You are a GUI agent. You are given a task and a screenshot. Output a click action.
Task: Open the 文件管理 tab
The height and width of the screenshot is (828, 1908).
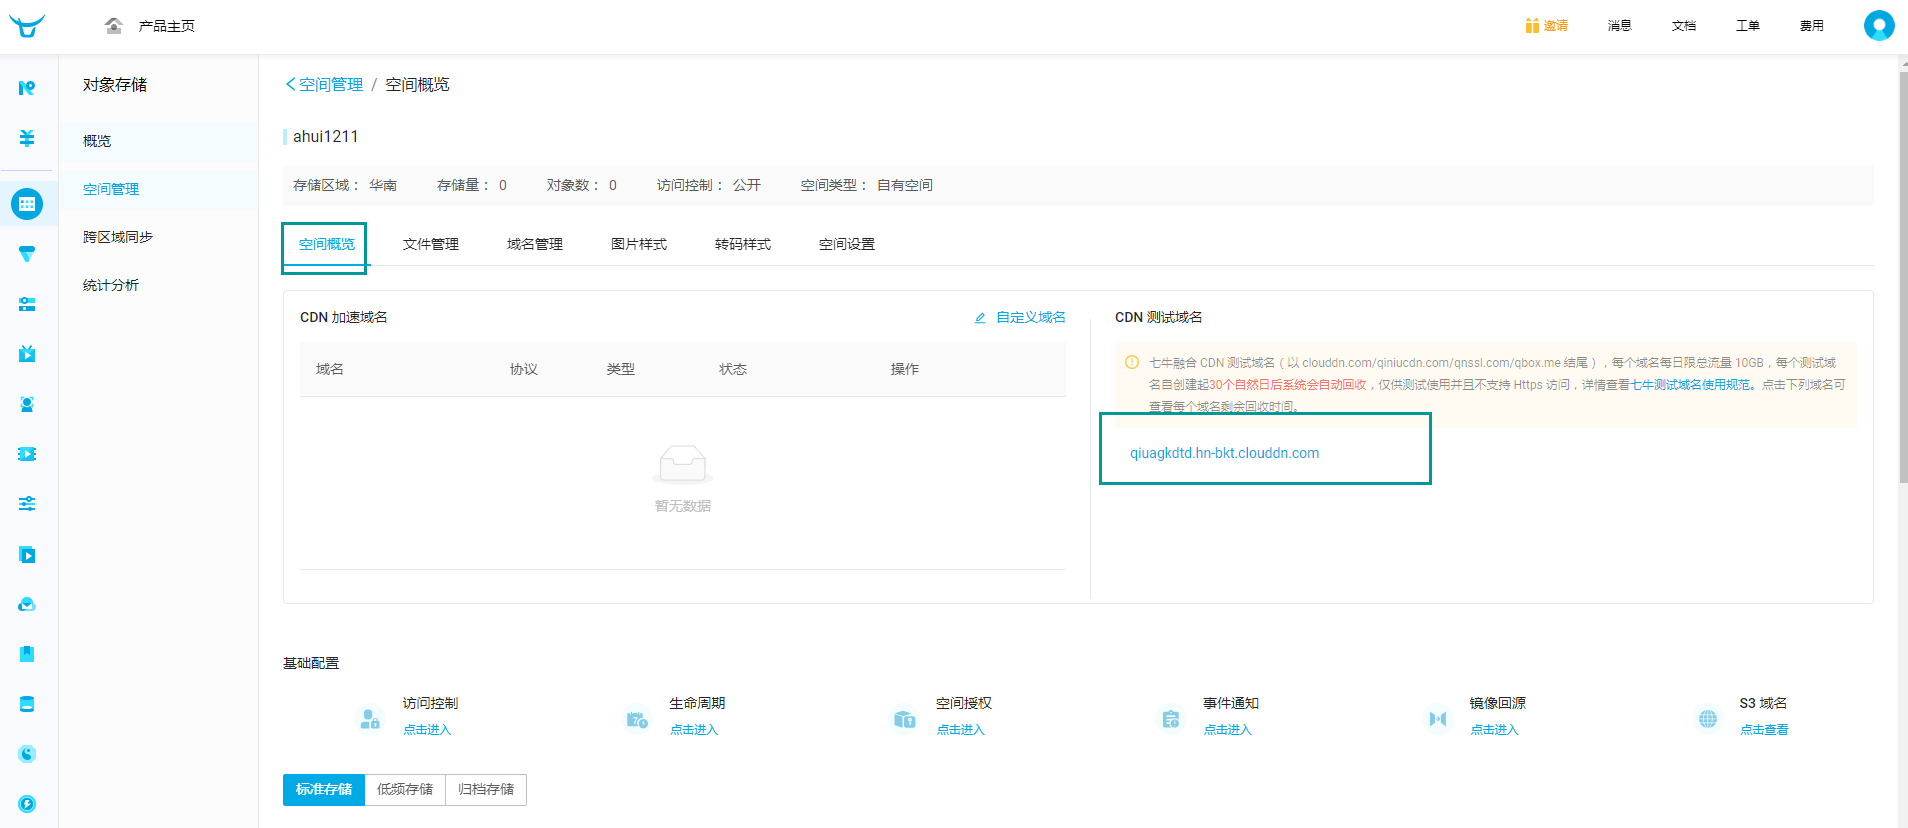coord(431,244)
